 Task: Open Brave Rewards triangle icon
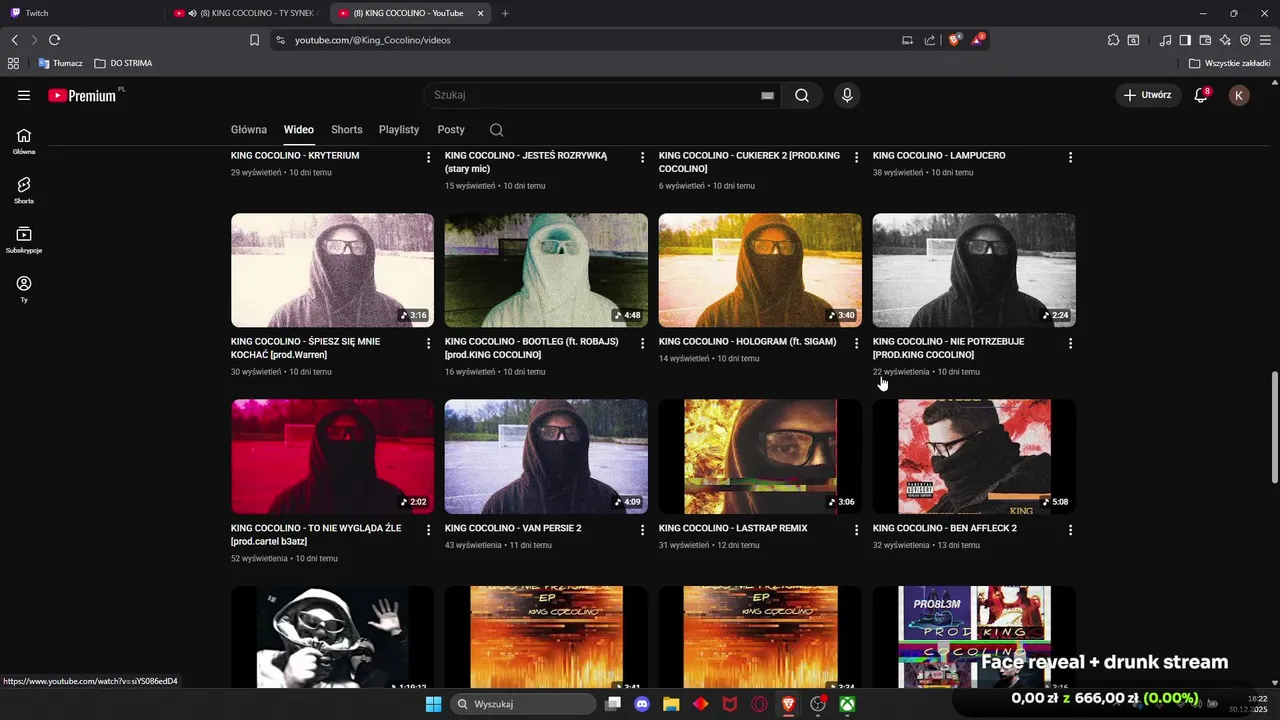click(978, 40)
